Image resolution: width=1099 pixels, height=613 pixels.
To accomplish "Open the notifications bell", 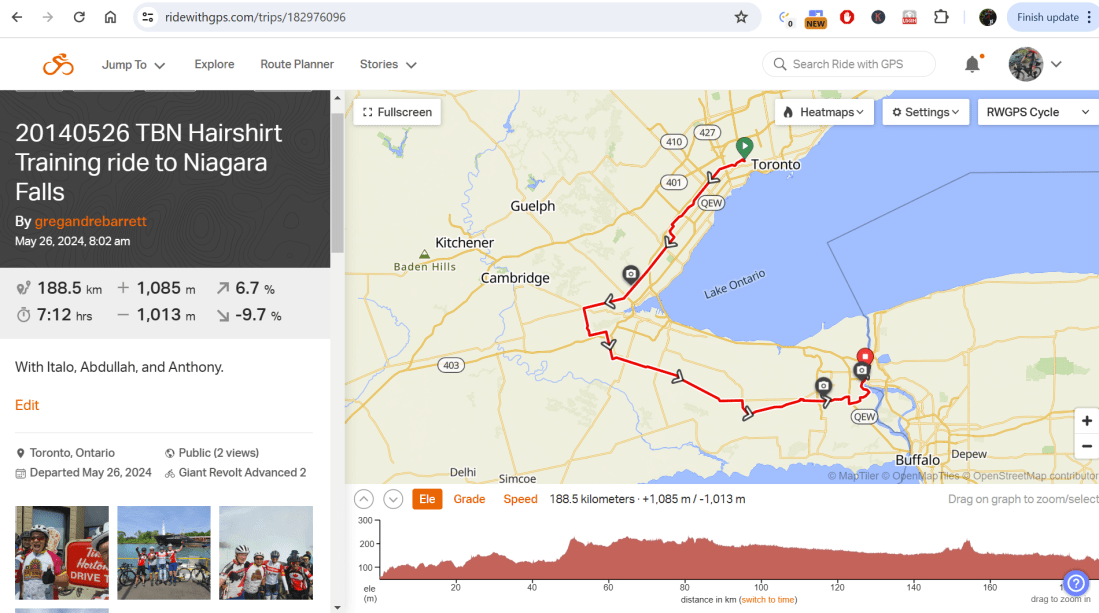I will (x=972, y=65).
